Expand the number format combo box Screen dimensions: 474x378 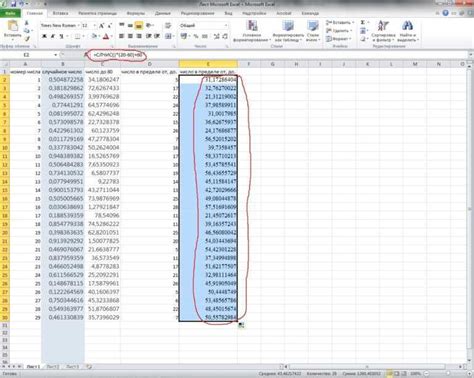click(x=226, y=26)
